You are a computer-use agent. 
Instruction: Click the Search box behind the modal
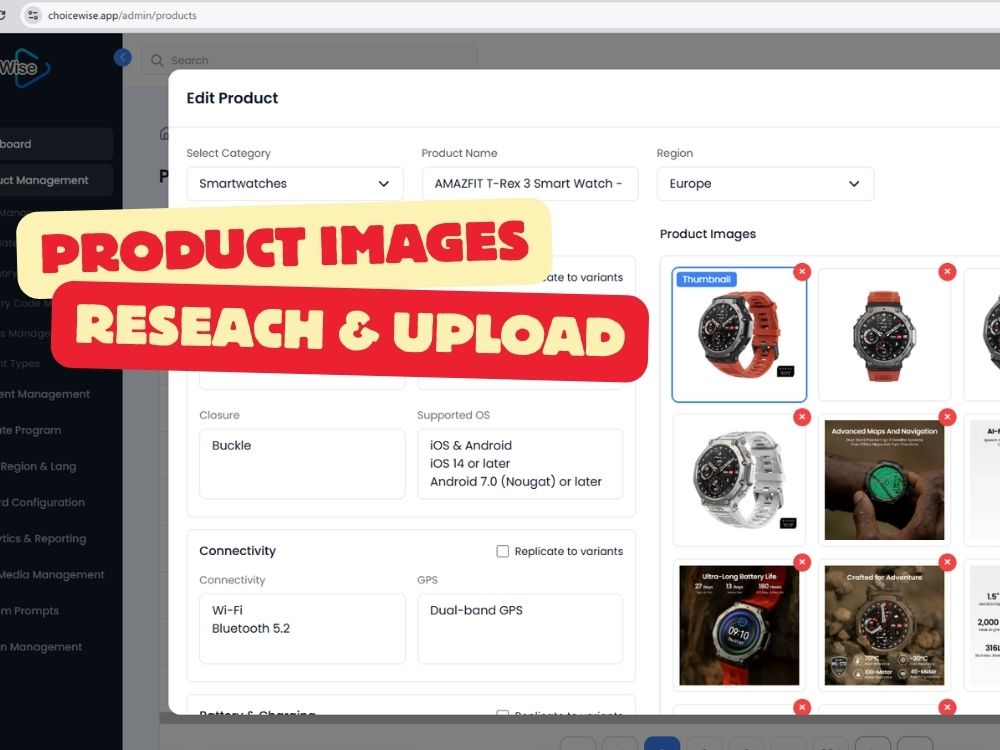(309, 60)
